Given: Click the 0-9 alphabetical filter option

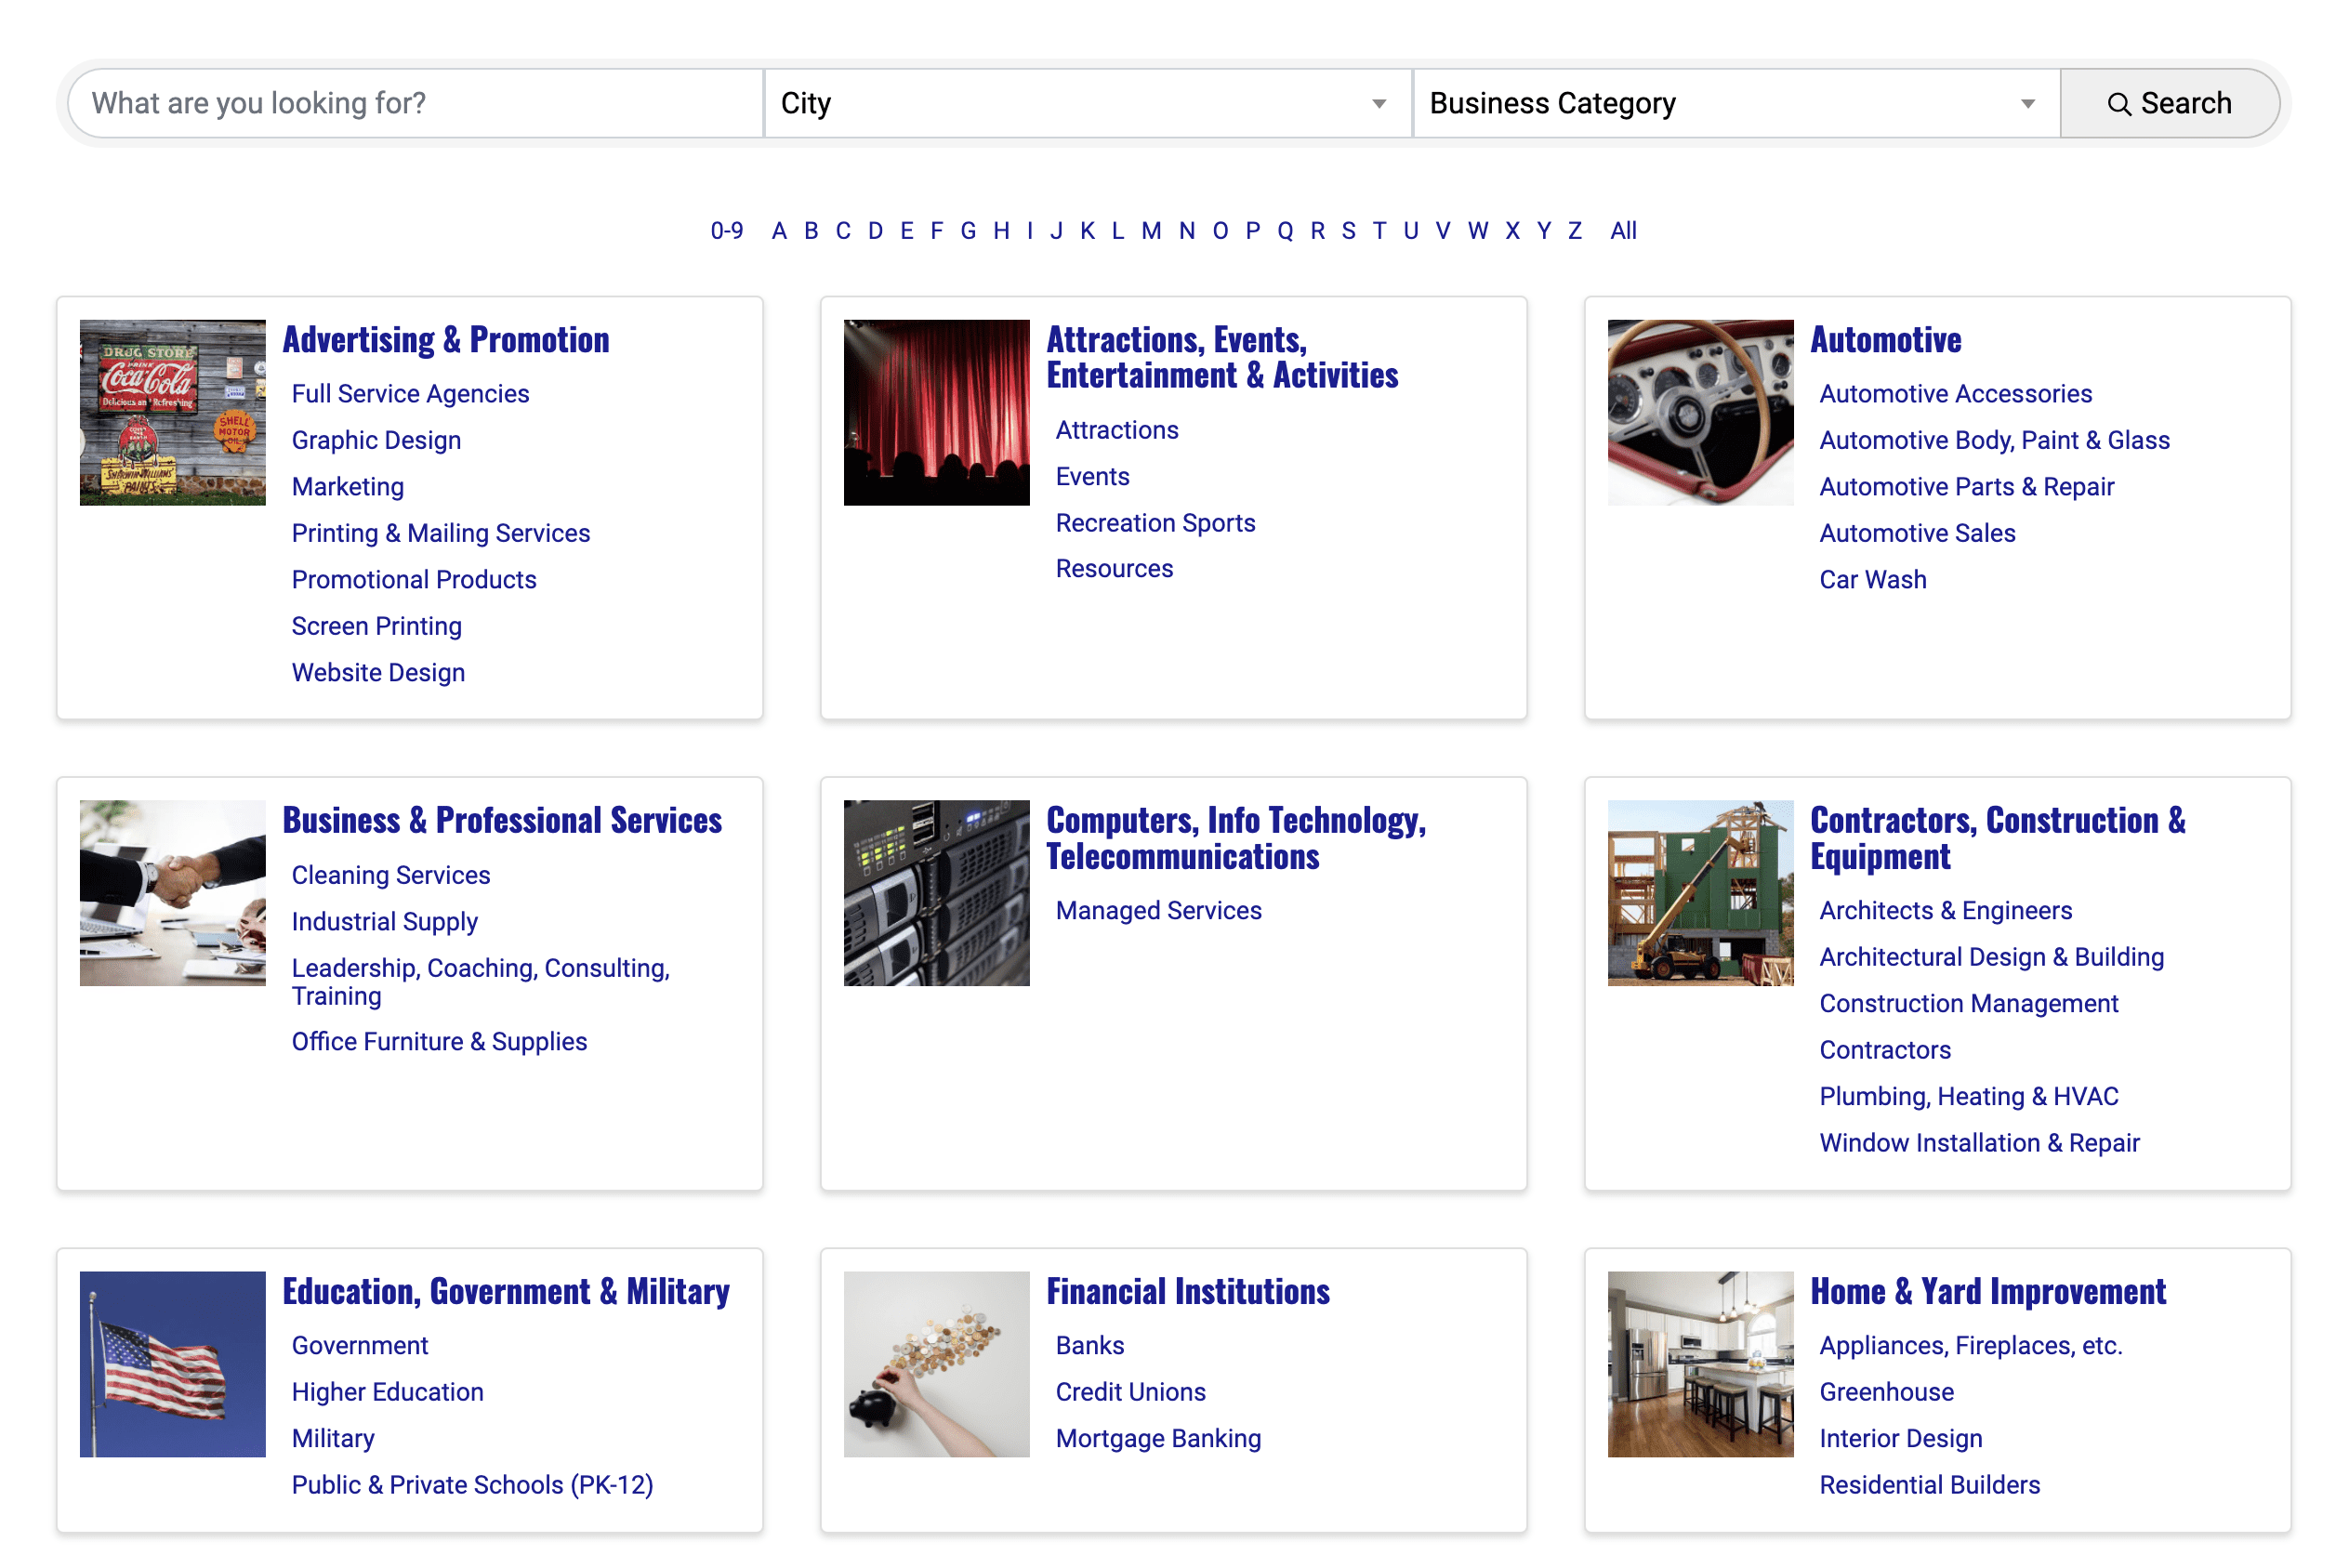Looking at the screenshot, I should coord(725,230).
